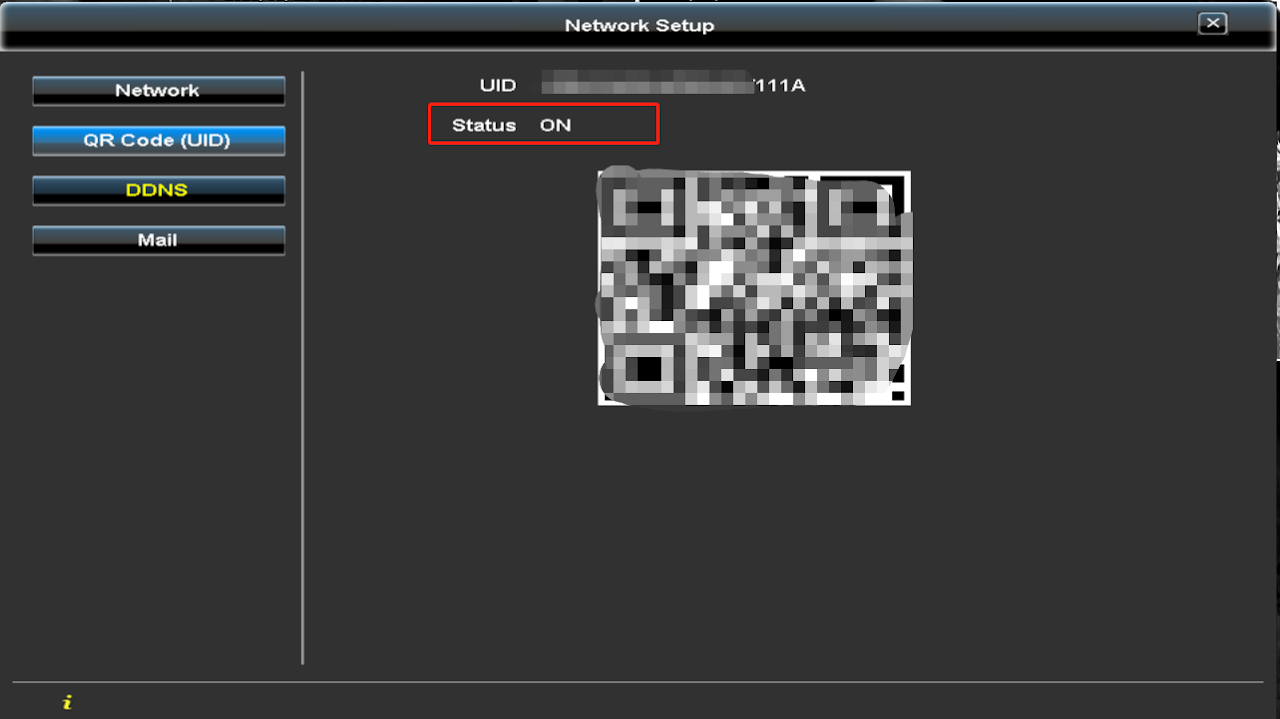Image resolution: width=1280 pixels, height=719 pixels.
Task: Click the UID field label
Action: [498, 85]
